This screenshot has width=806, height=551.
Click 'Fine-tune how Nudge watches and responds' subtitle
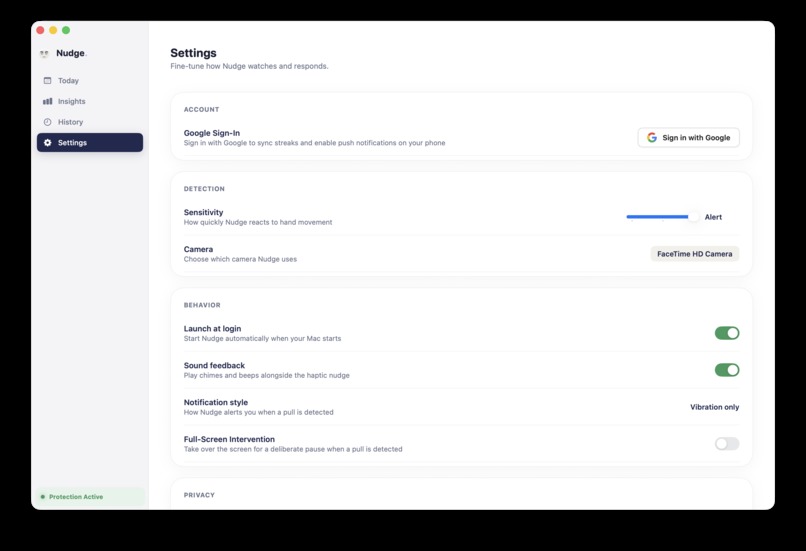(249, 66)
